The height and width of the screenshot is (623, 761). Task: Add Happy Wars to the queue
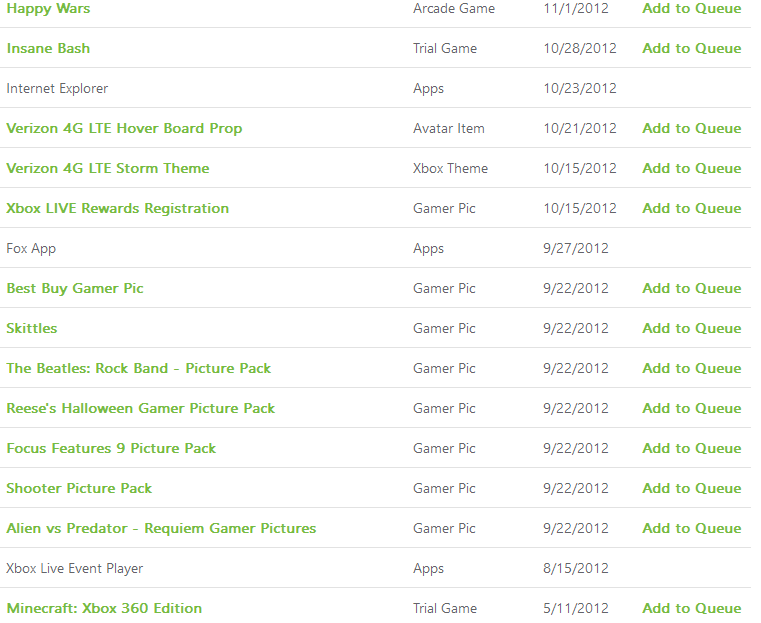(692, 9)
